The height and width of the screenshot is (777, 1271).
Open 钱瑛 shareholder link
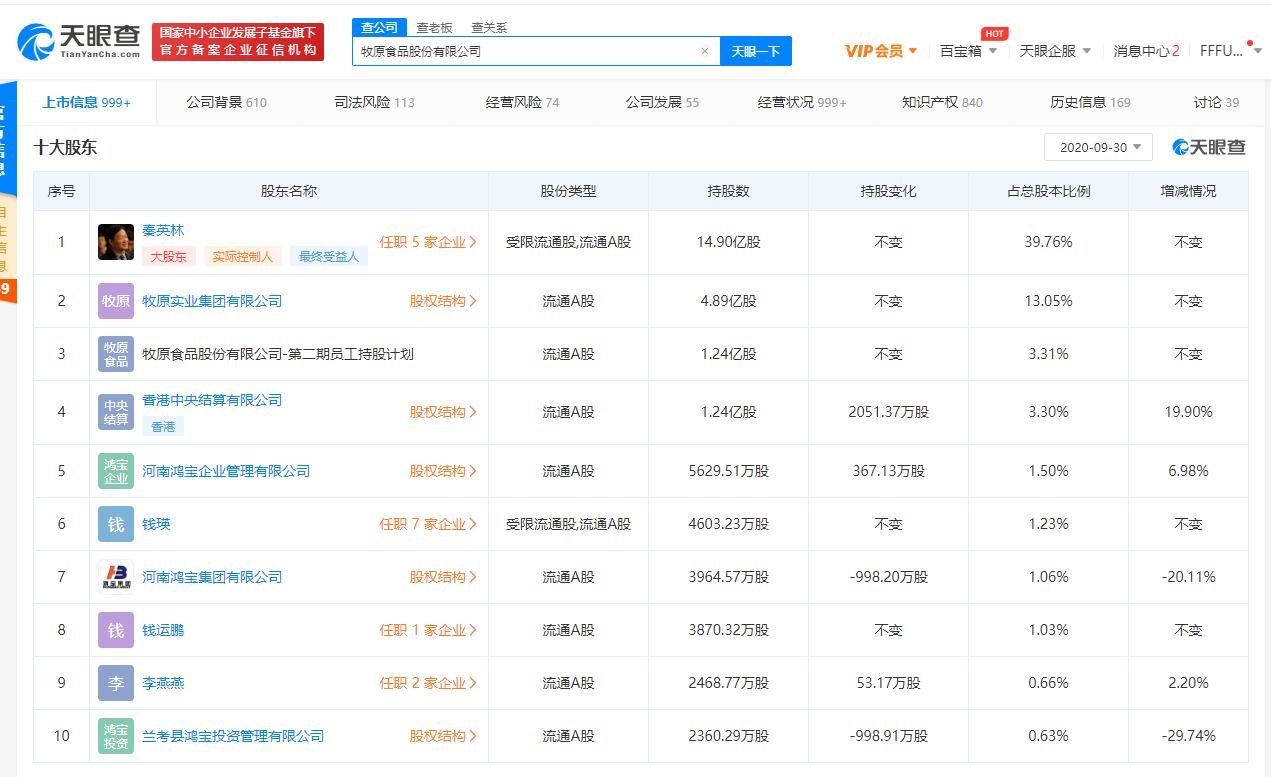coord(156,524)
